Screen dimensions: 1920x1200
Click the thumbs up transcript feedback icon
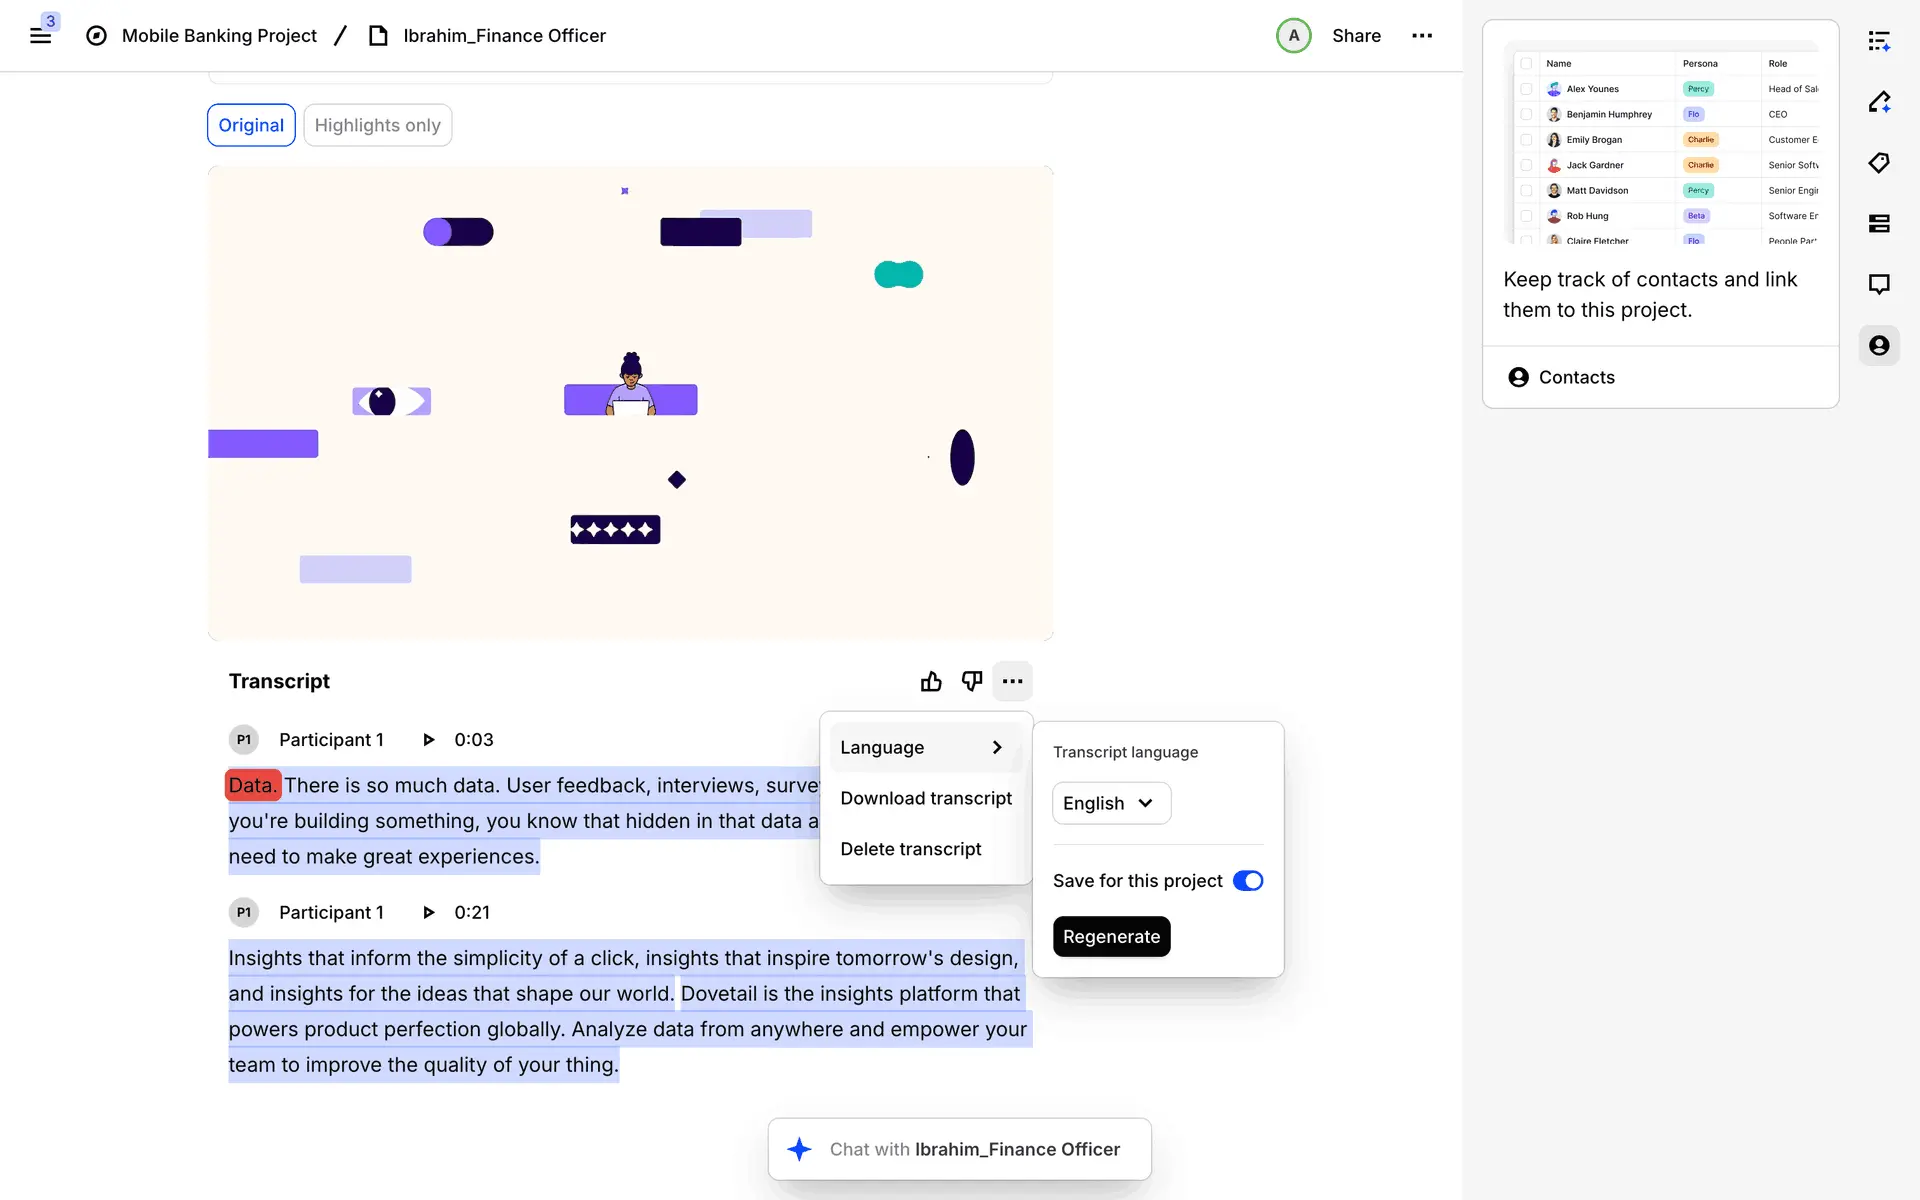coord(931,681)
